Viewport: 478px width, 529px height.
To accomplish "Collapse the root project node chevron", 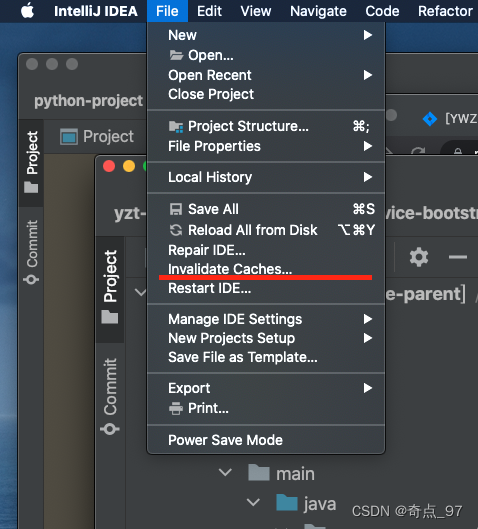I will [x=140, y=292].
